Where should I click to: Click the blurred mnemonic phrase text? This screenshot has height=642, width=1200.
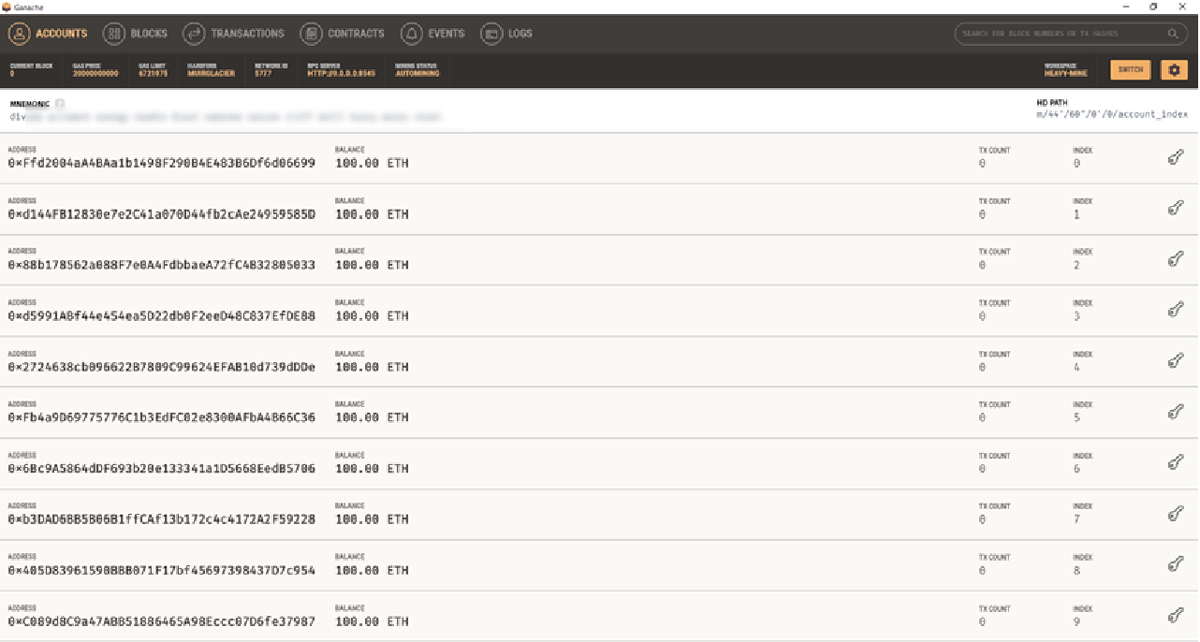point(225,116)
